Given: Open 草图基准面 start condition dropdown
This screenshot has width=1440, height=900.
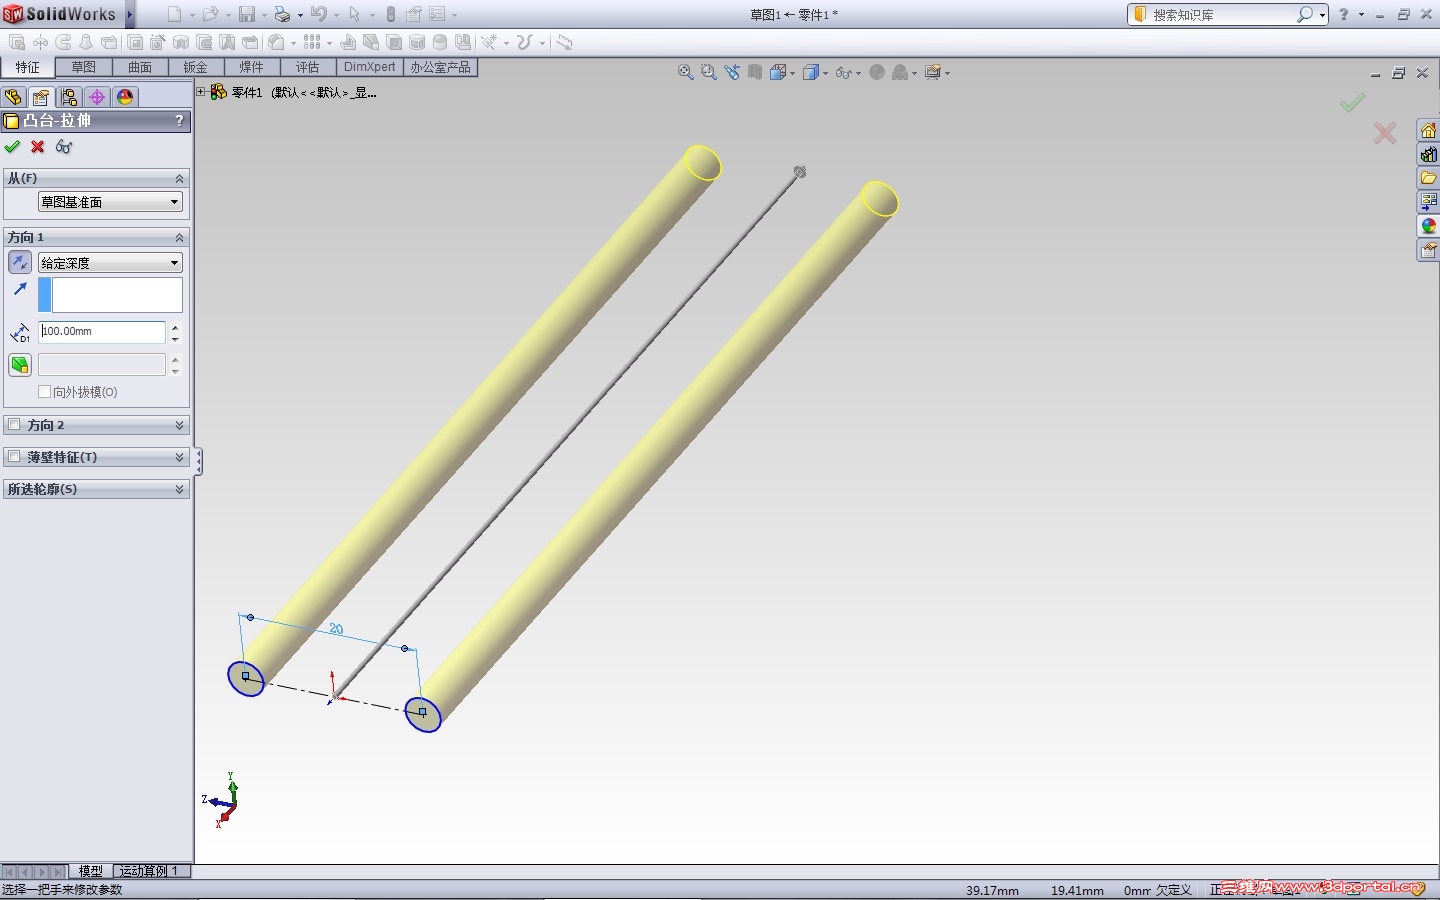Looking at the screenshot, I should tap(110, 202).
